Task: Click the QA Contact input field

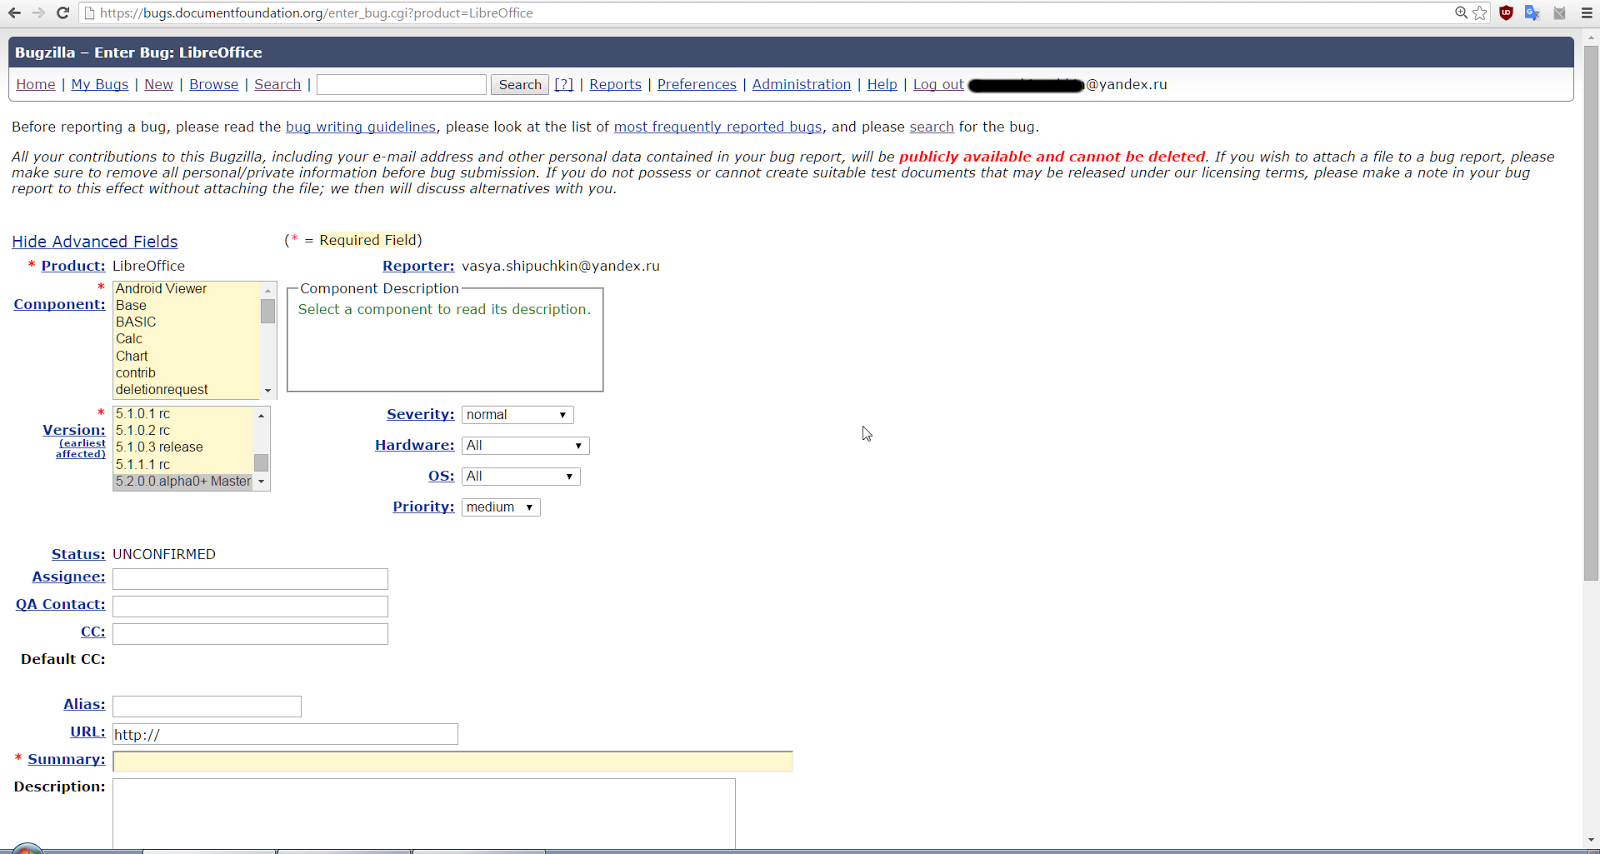Action: pyautogui.click(x=250, y=607)
